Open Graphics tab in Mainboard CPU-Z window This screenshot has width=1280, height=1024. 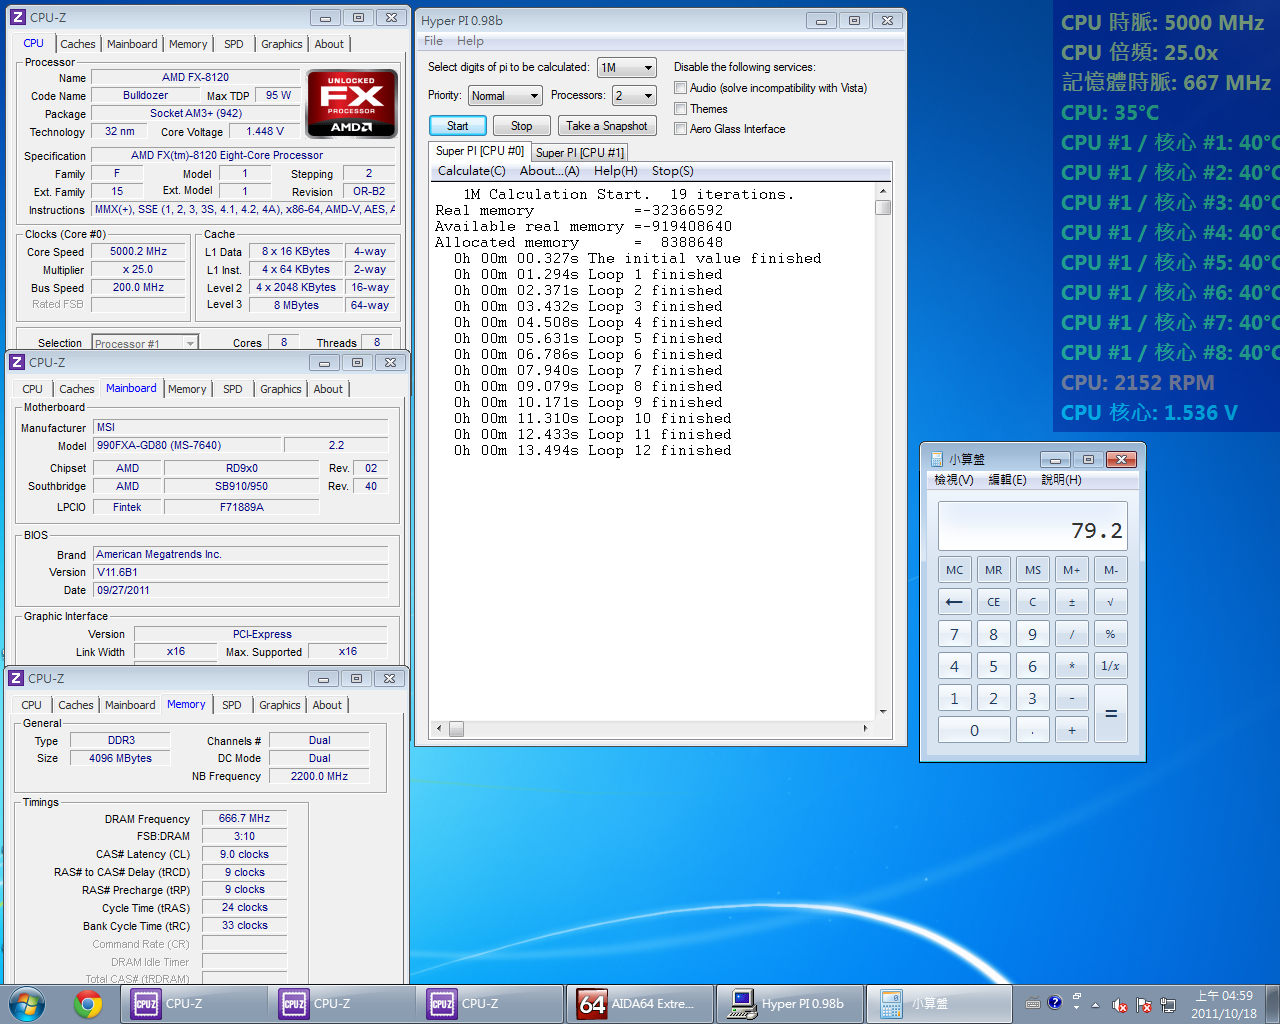pyautogui.click(x=280, y=389)
